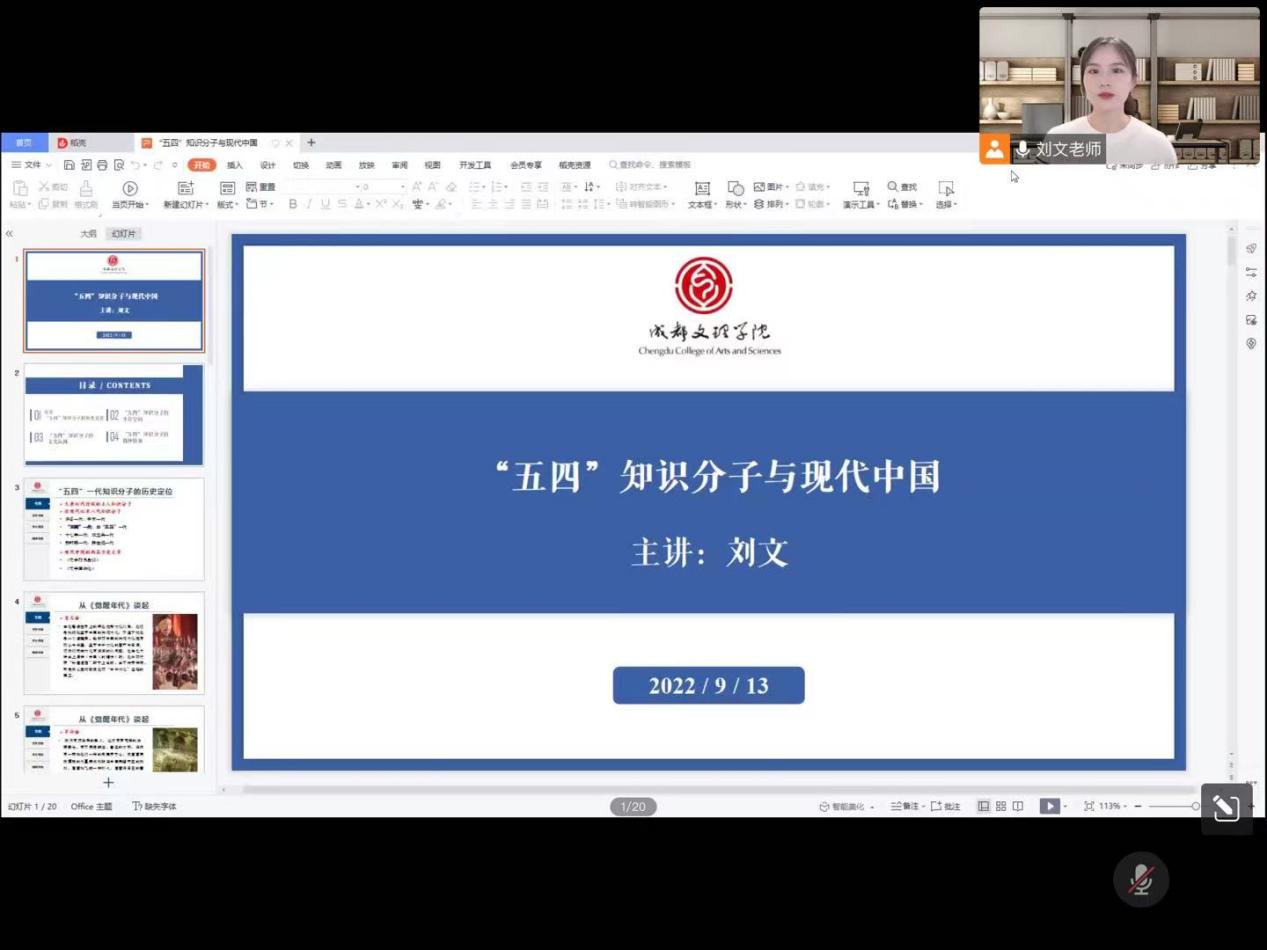
Task: Open the 文件 (File) menu dropdown
Action: pos(32,165)
